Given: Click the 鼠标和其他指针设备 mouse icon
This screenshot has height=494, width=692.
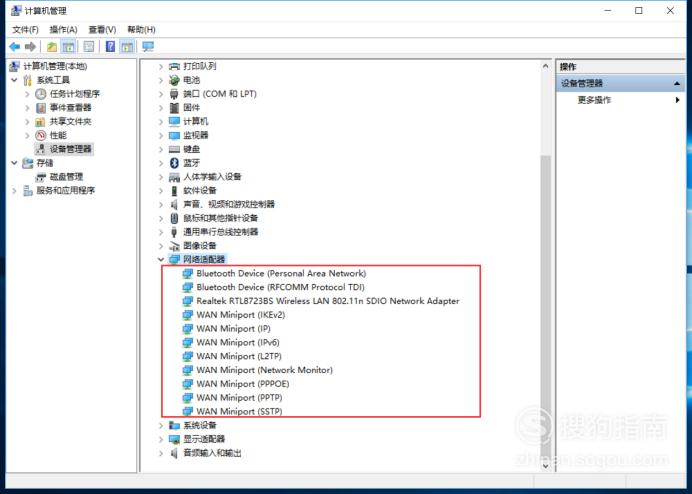Looking at the screenshot, I should pos(175,218).
